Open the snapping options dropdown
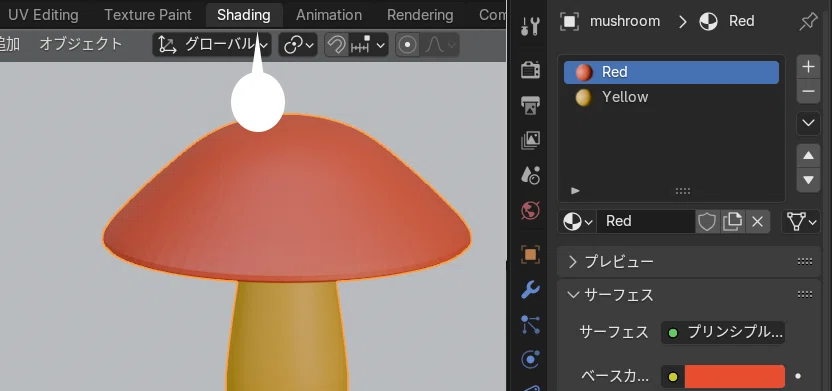Image resolution: width=832 pixels, height=391 pixels. click(x=368, y=45)
